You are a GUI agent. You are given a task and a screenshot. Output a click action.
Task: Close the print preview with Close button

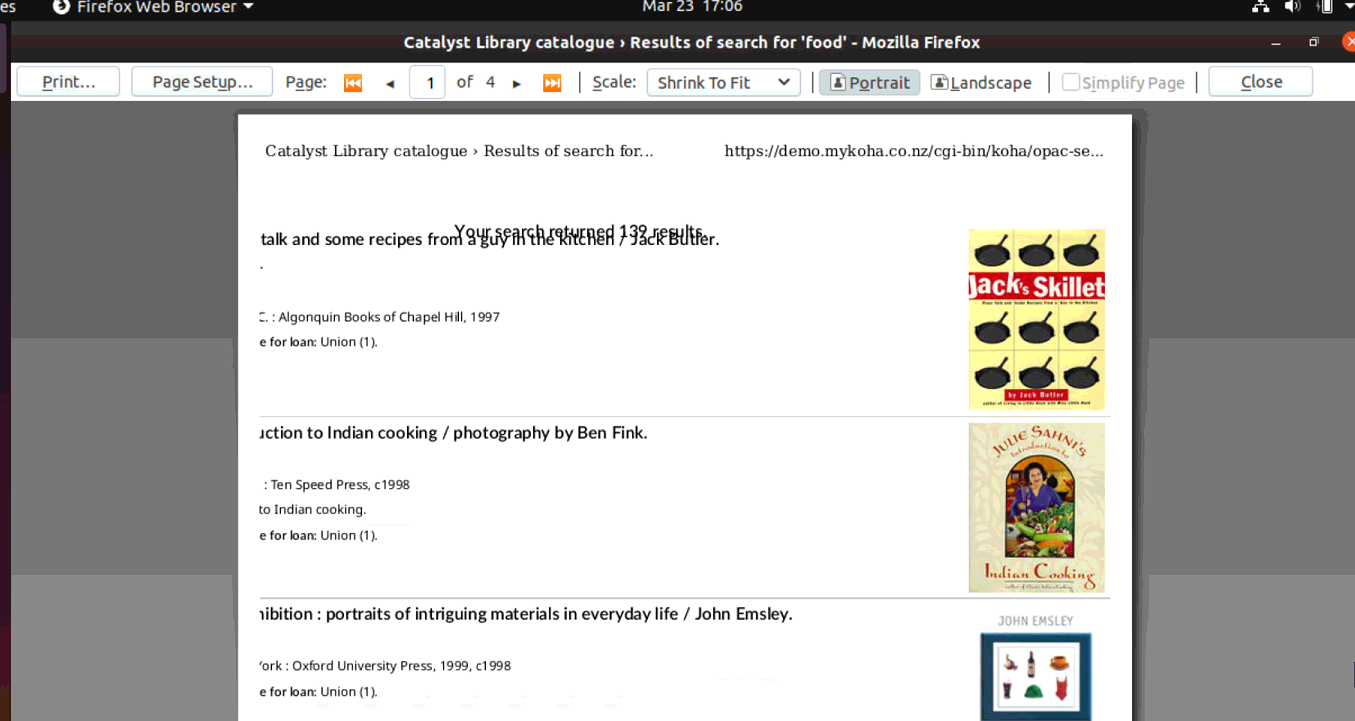click(1260, 82)
